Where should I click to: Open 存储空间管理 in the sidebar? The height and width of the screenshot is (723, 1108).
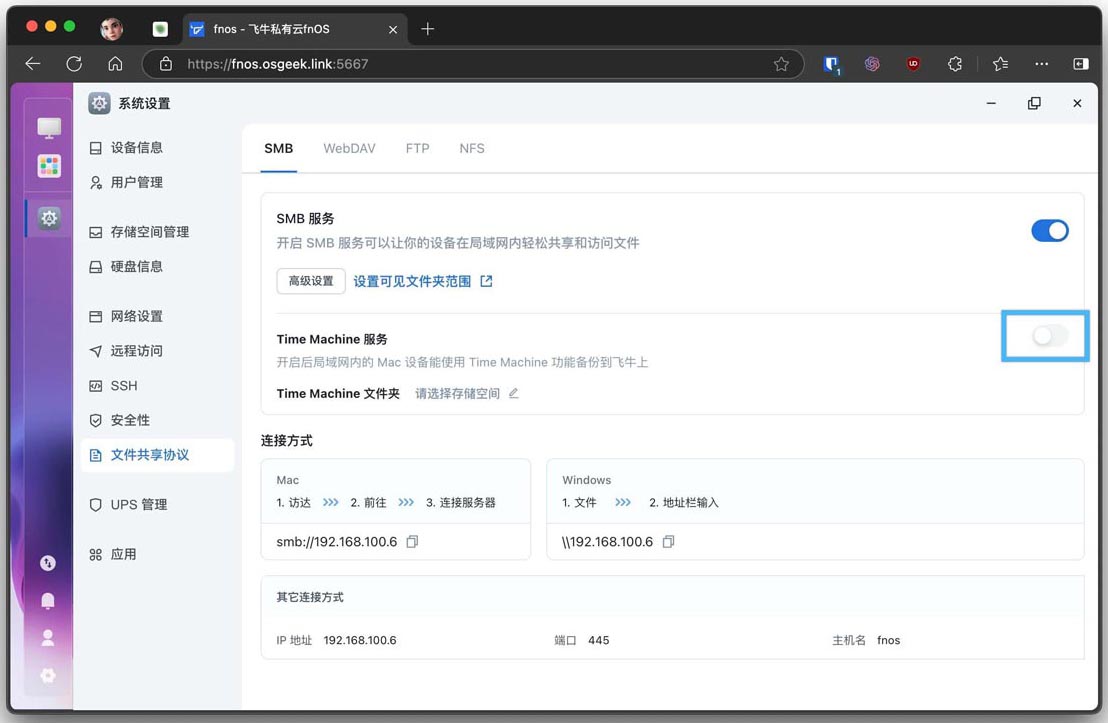pos(149,232)
